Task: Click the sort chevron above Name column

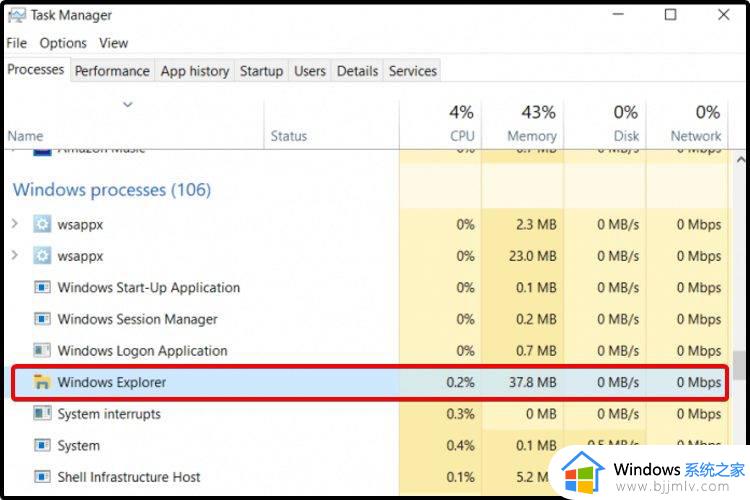Action: pos(128,104)
